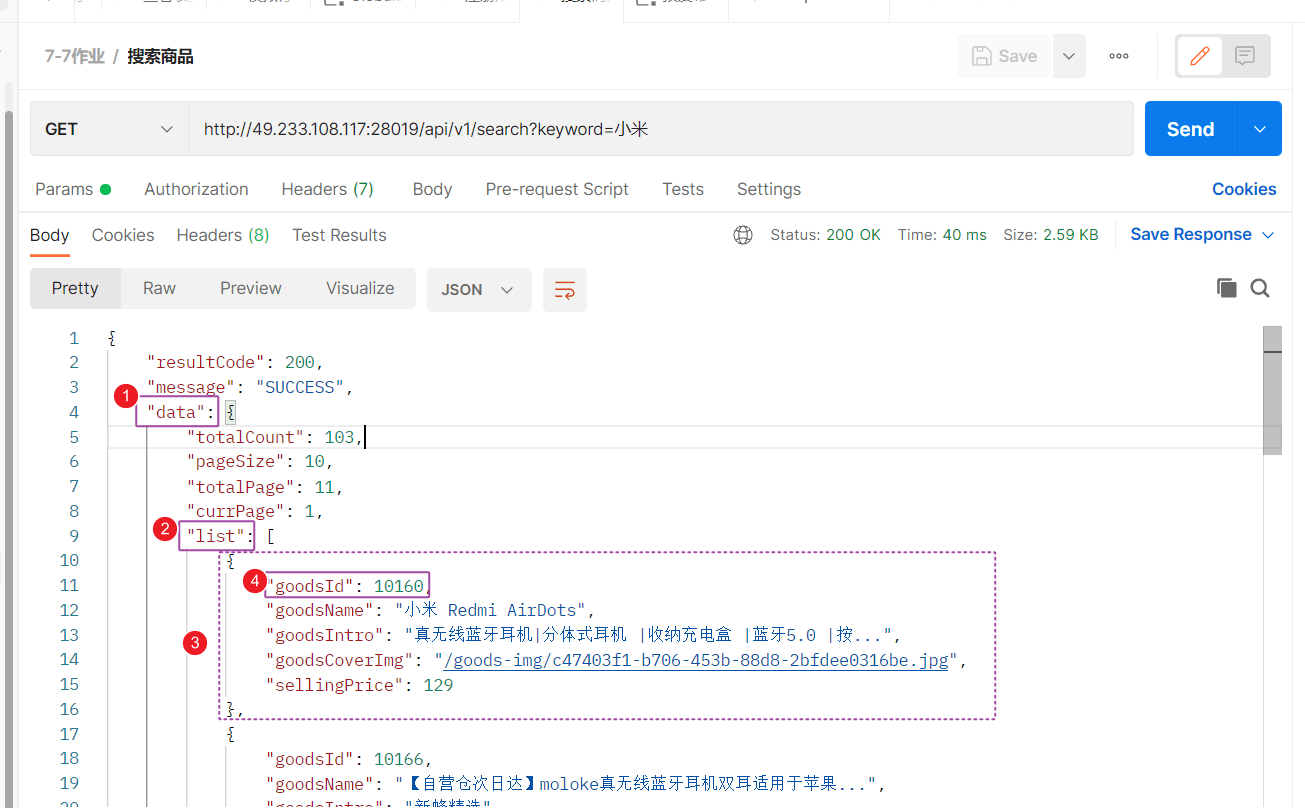Click the Size 2.59 KB text
Image resolution: width=1305 pixels, height=808 pixels.
pos(1050,235)
